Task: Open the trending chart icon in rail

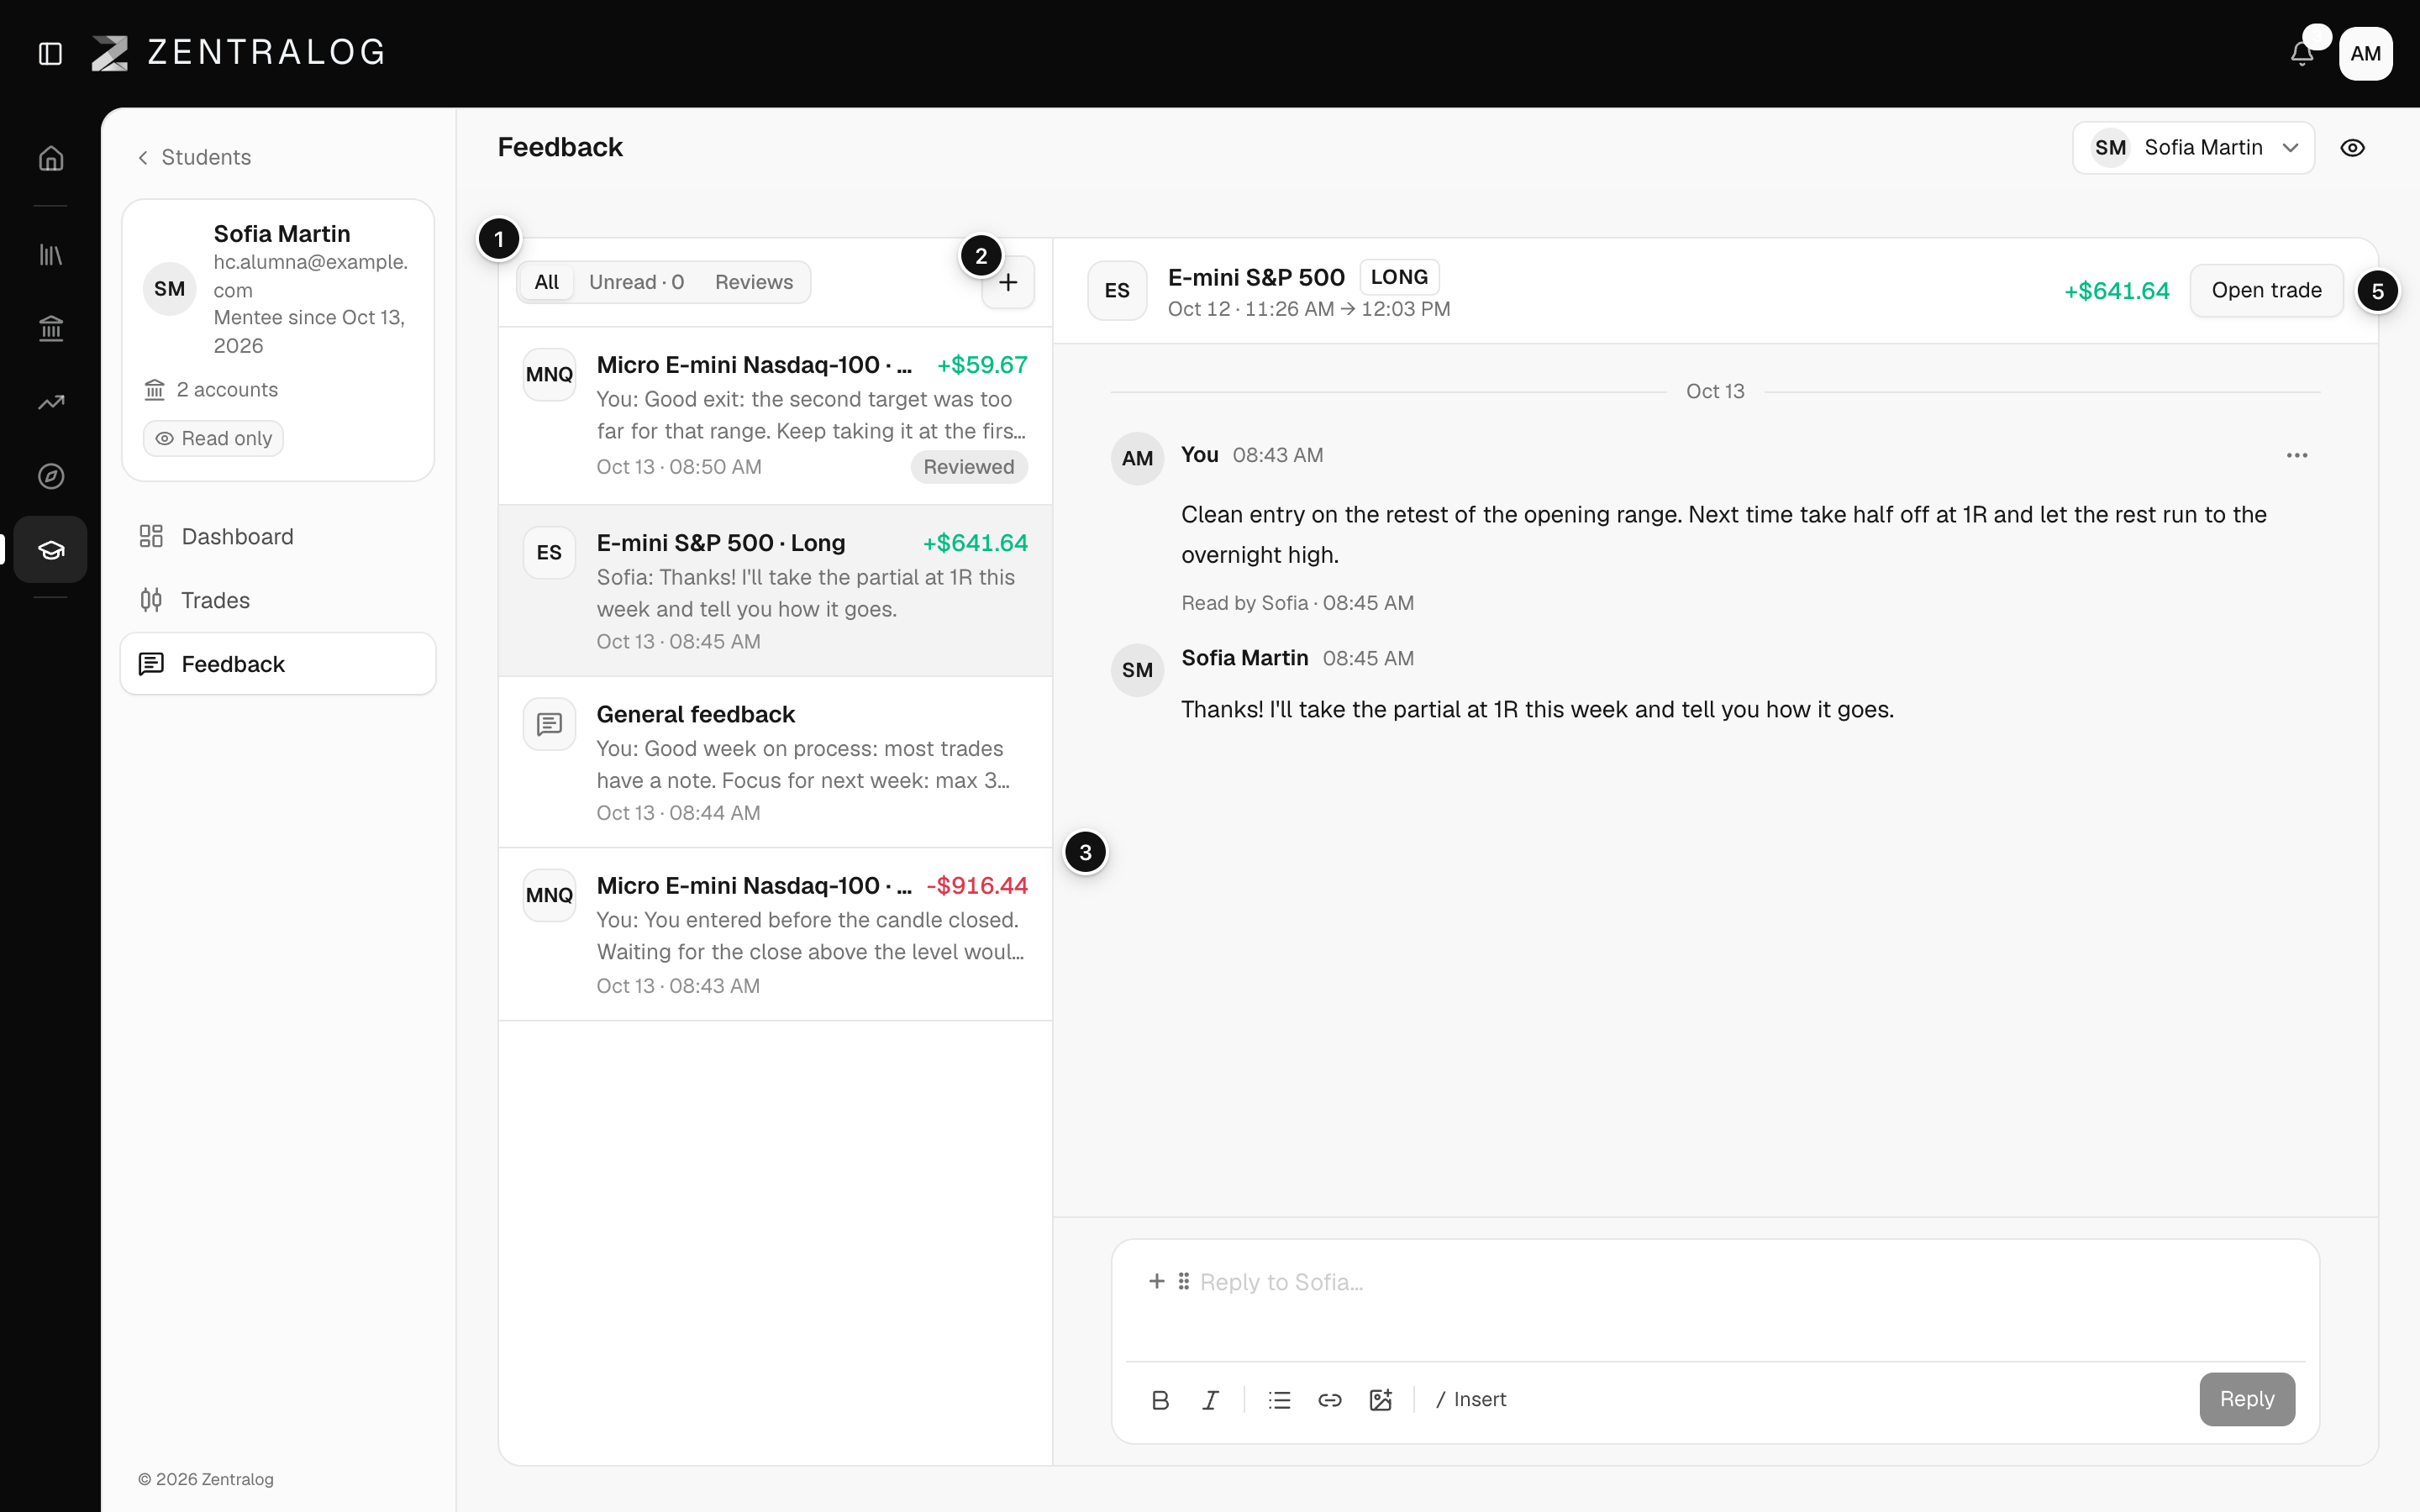Action: click(51, 402)
